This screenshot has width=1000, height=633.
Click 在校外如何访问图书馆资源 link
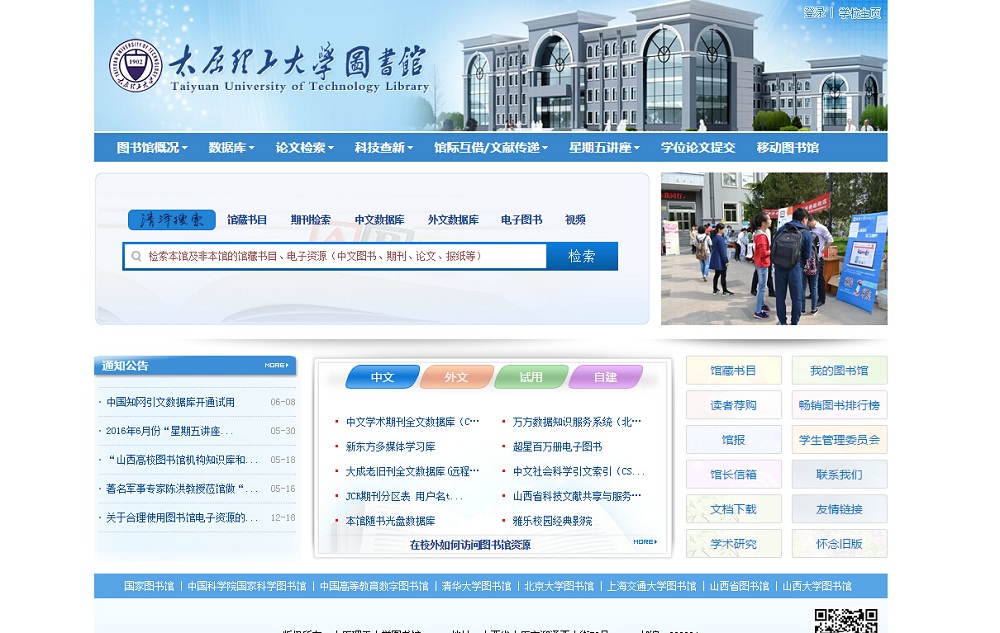(470, 545)
